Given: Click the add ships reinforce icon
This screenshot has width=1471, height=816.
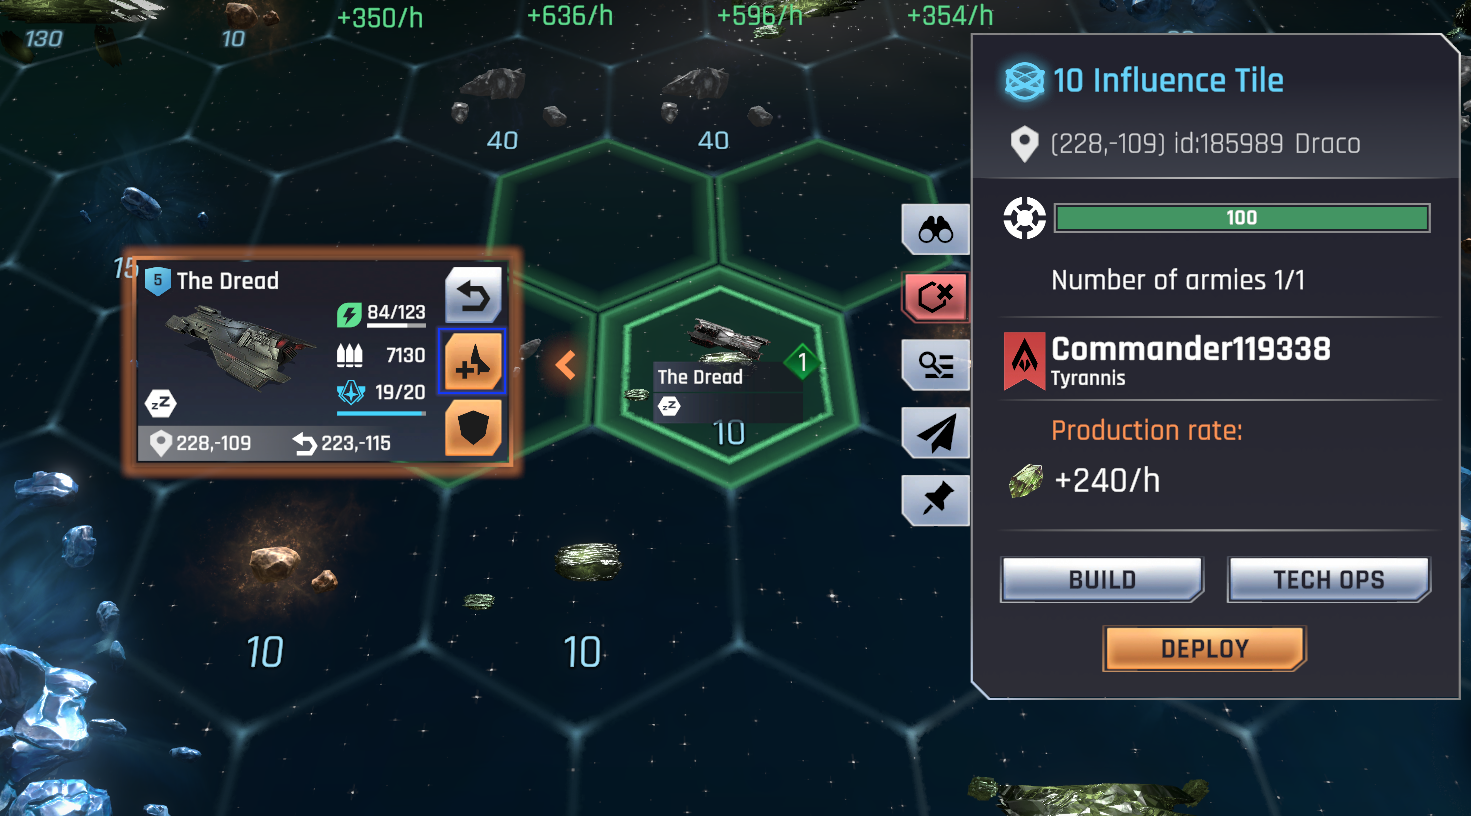Looking at the screenshot, I should click(473, 361).
